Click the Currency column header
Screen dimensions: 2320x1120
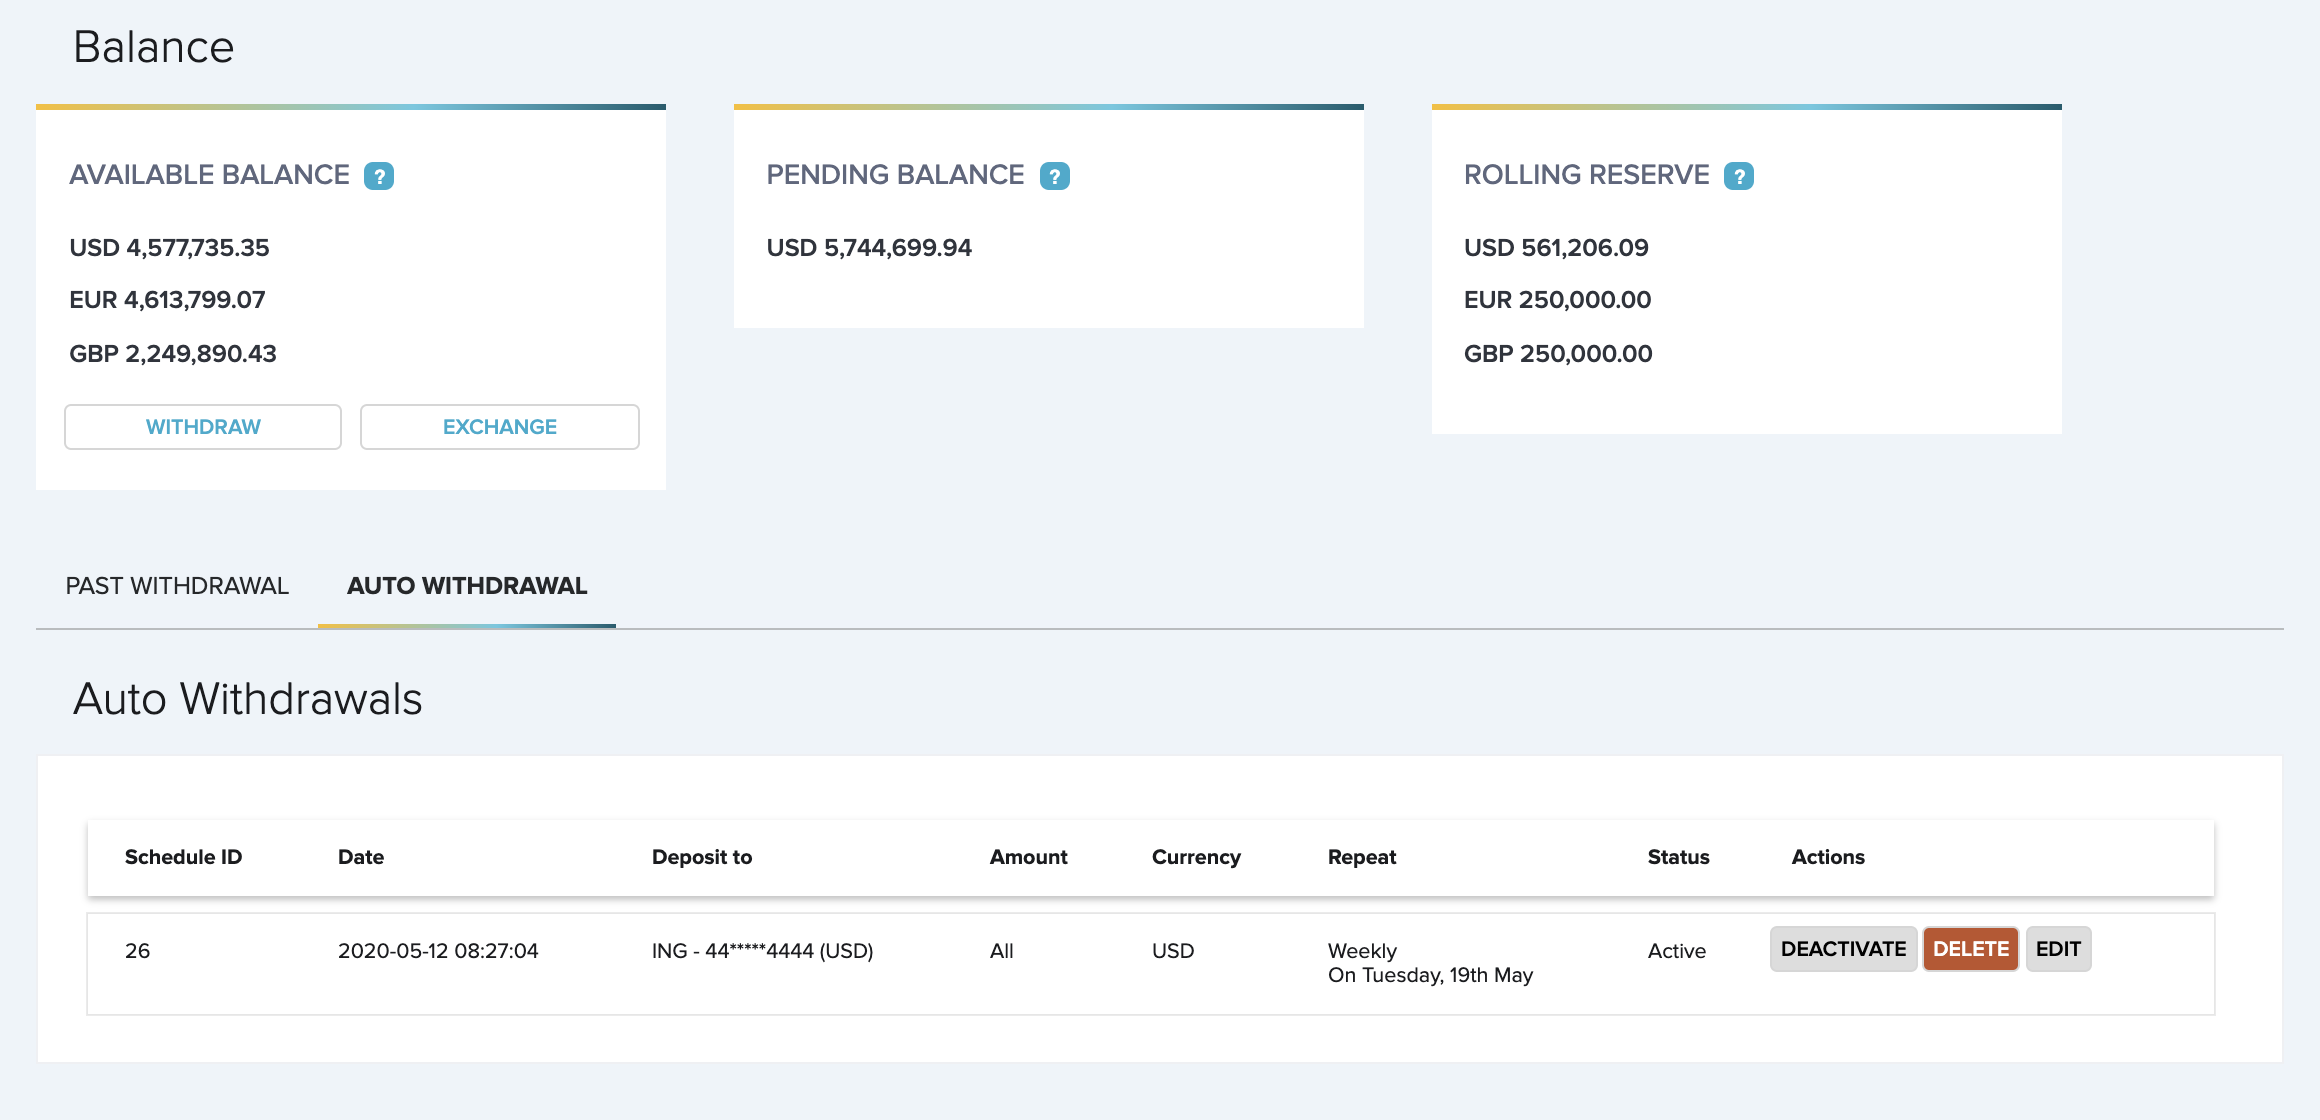[1196, 857]
